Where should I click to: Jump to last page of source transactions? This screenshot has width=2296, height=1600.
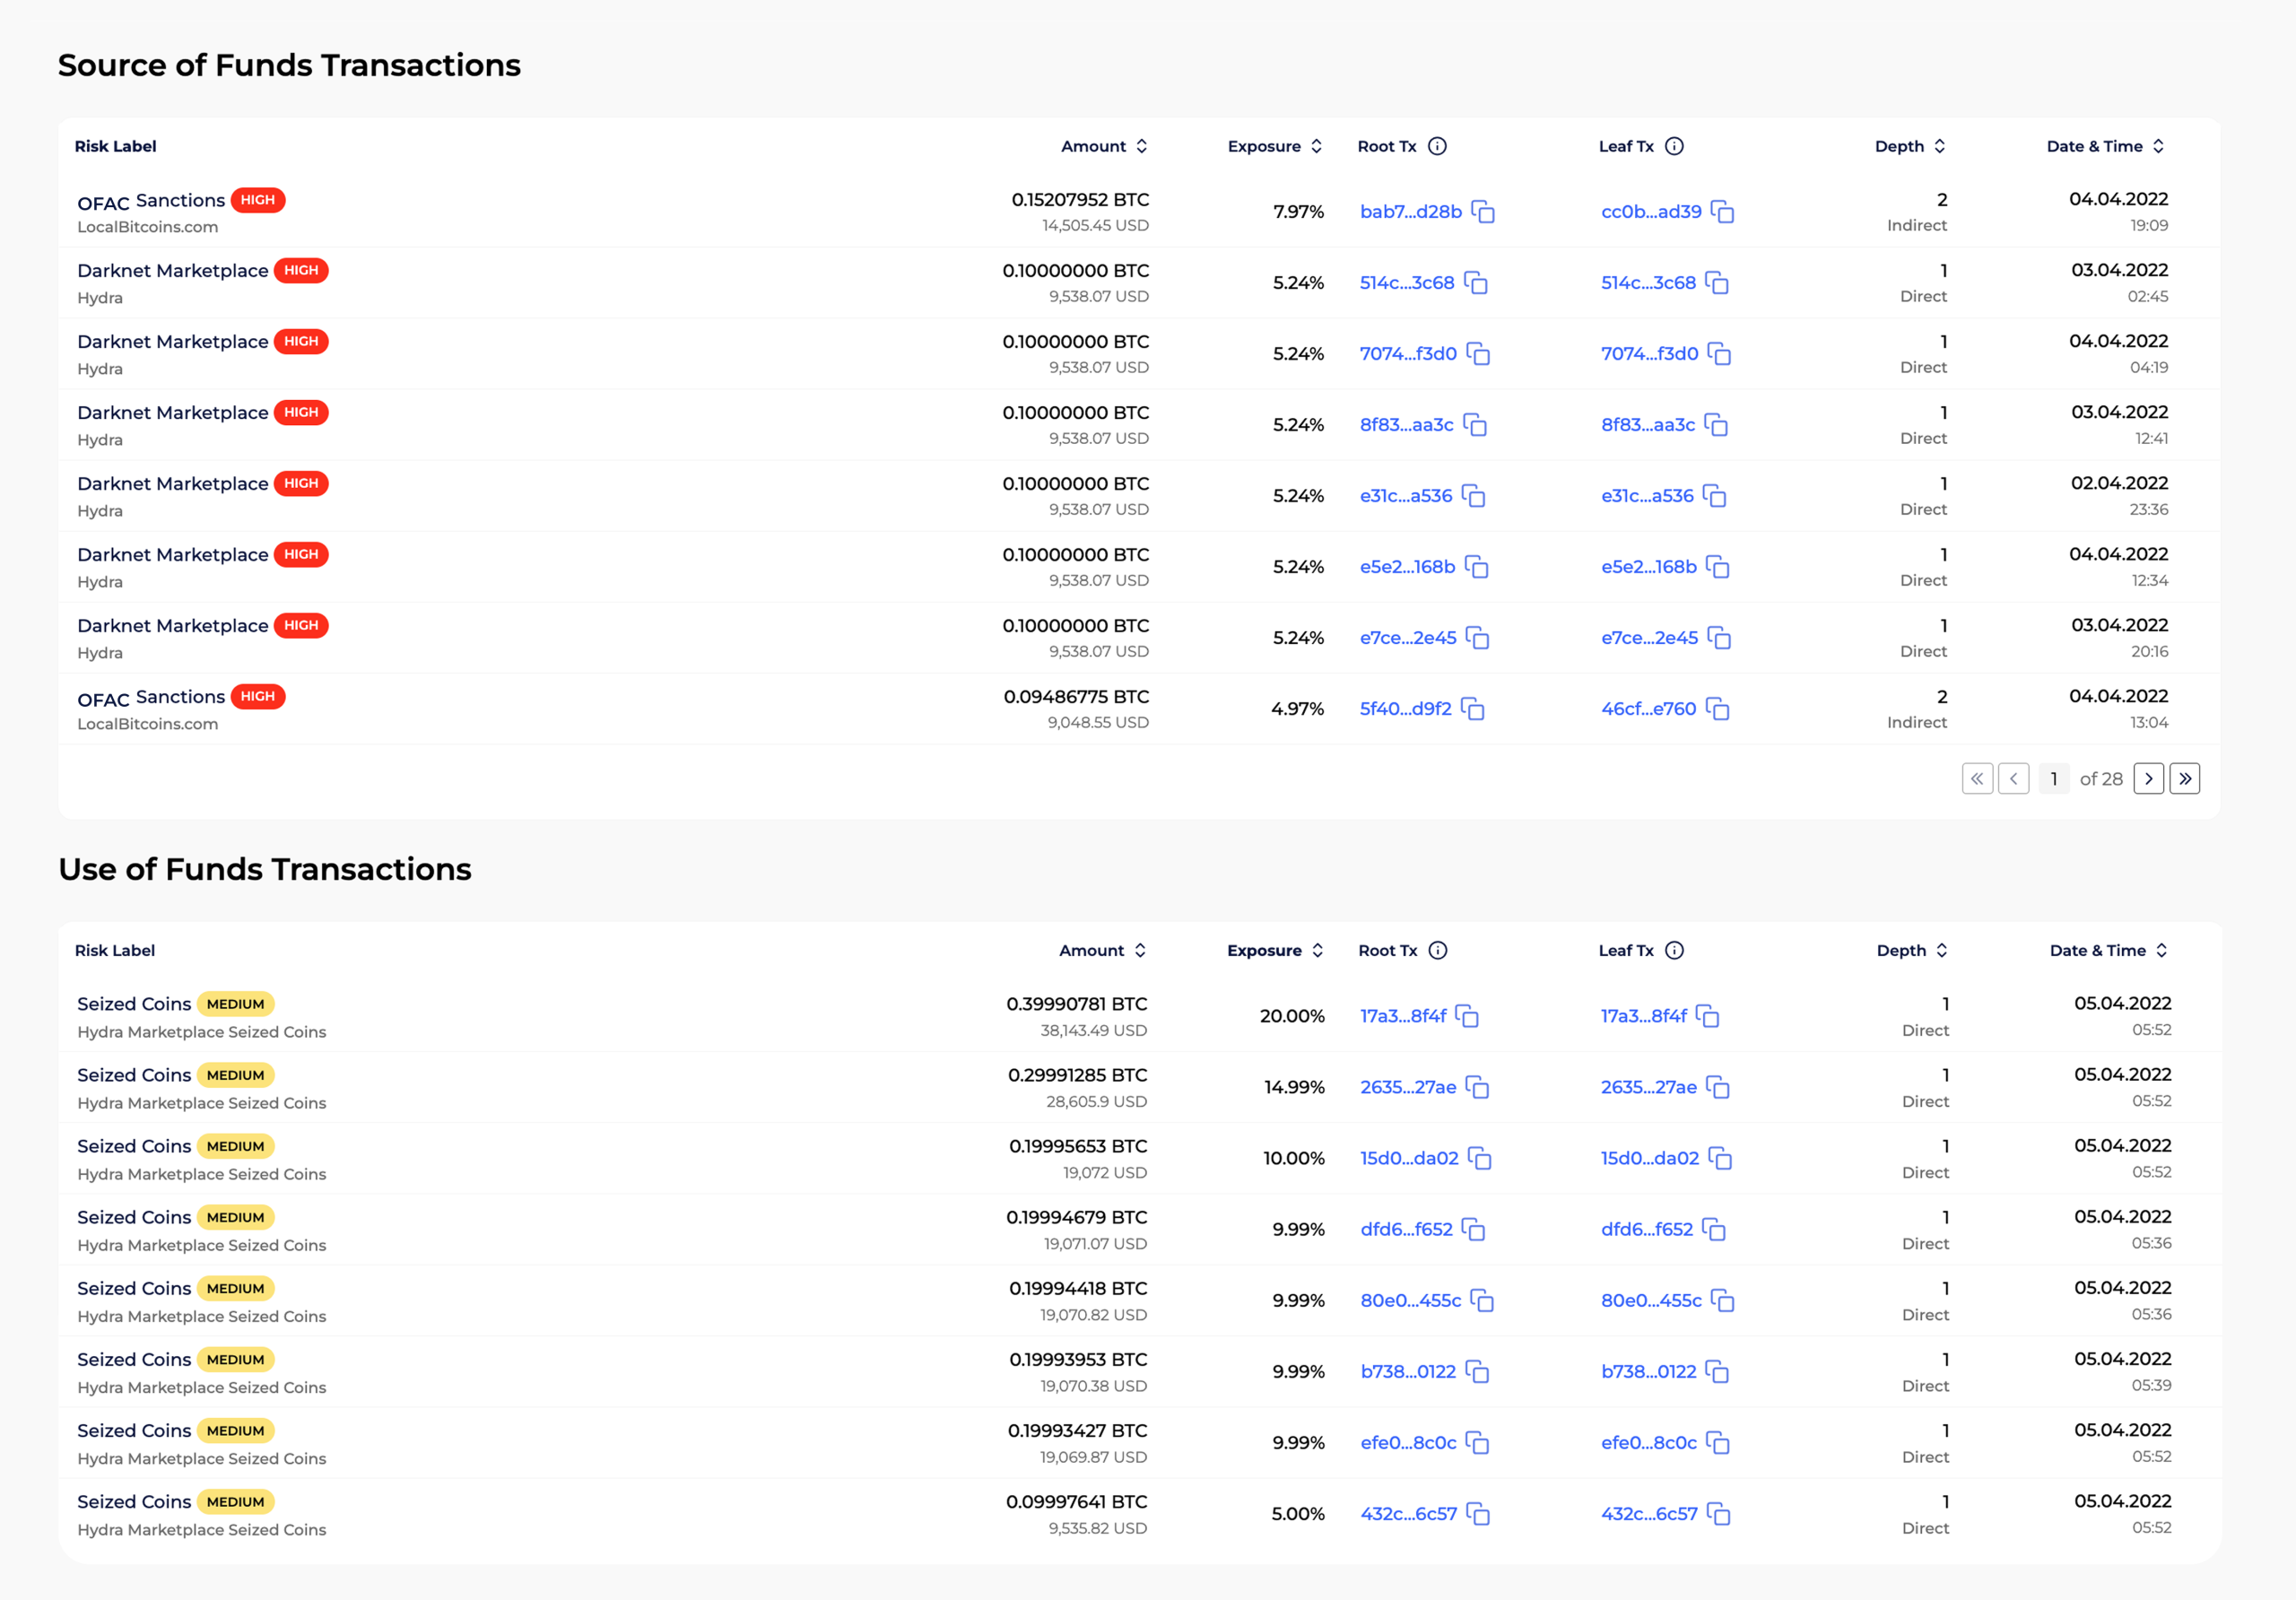pyautogui.click(x=2184, y=778)
